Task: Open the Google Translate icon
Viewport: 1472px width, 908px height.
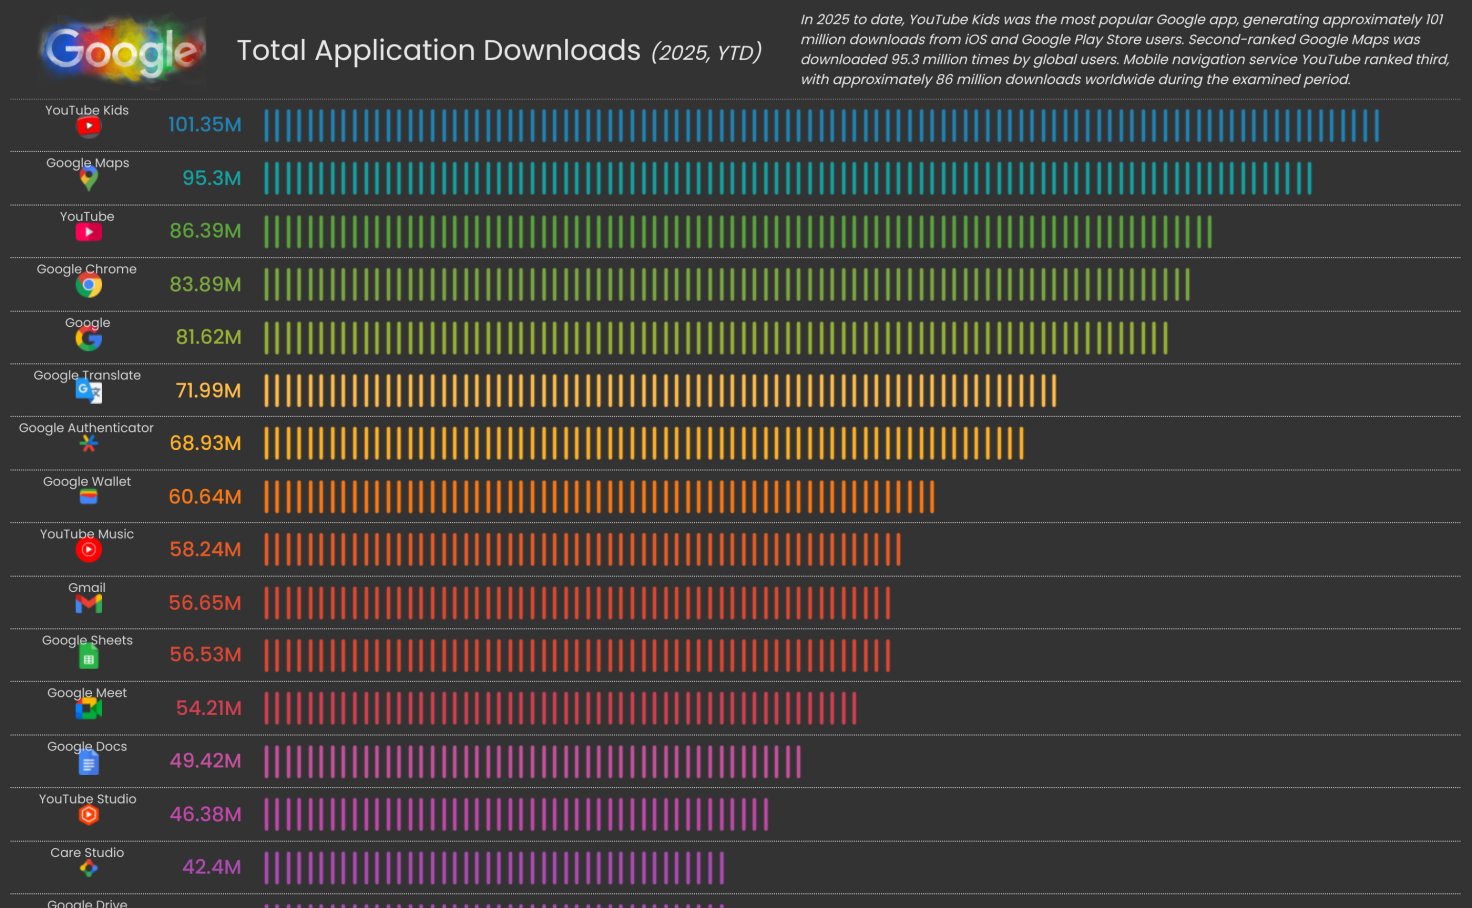Action: pos(88,391)
